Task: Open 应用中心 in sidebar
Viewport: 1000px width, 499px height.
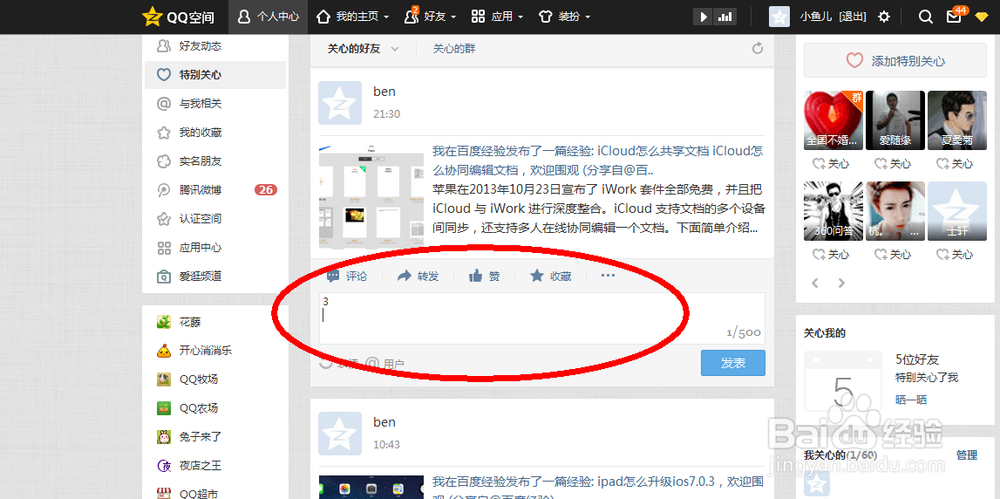Action: [214, 248]
